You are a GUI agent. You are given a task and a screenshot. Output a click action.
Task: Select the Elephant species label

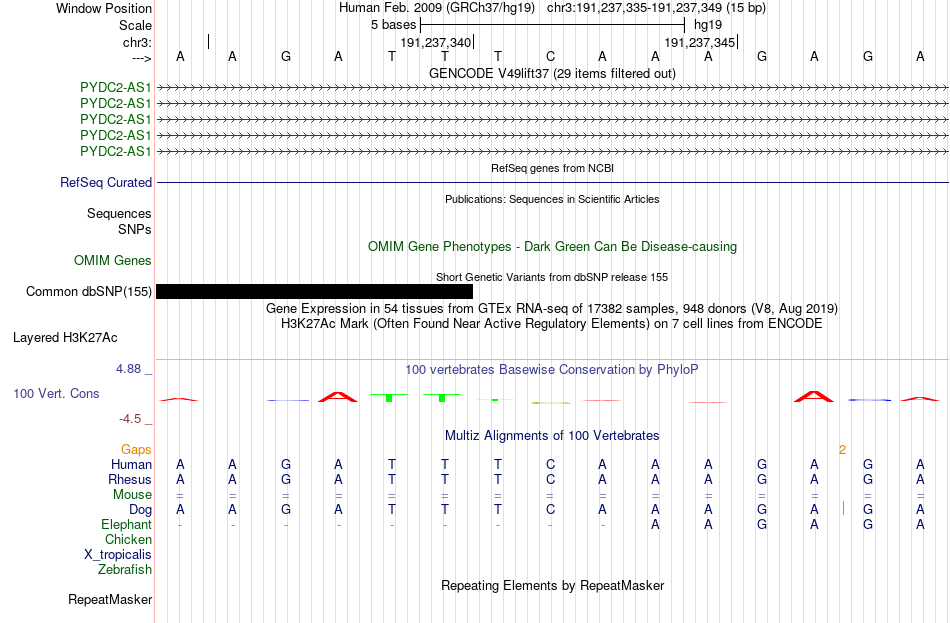(x=126, y=525)
